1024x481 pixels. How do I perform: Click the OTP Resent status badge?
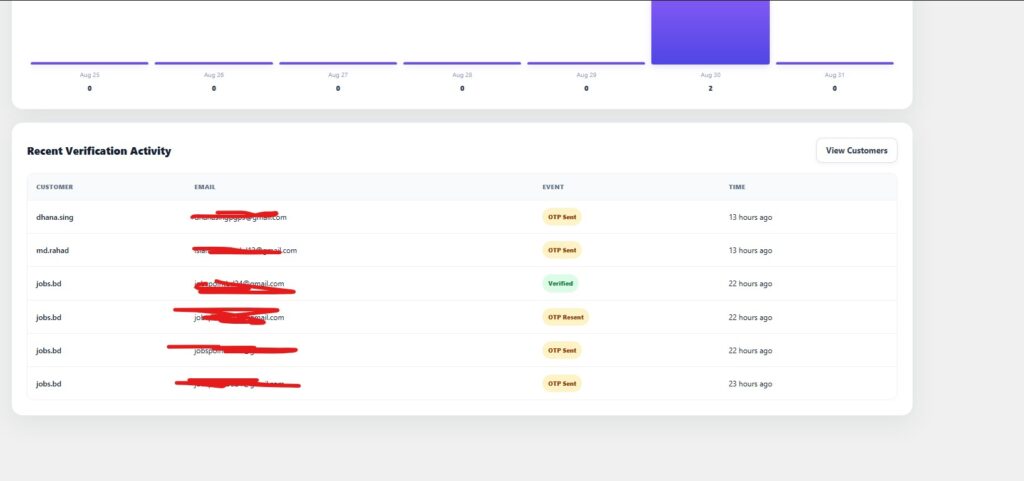coord(566,317)
